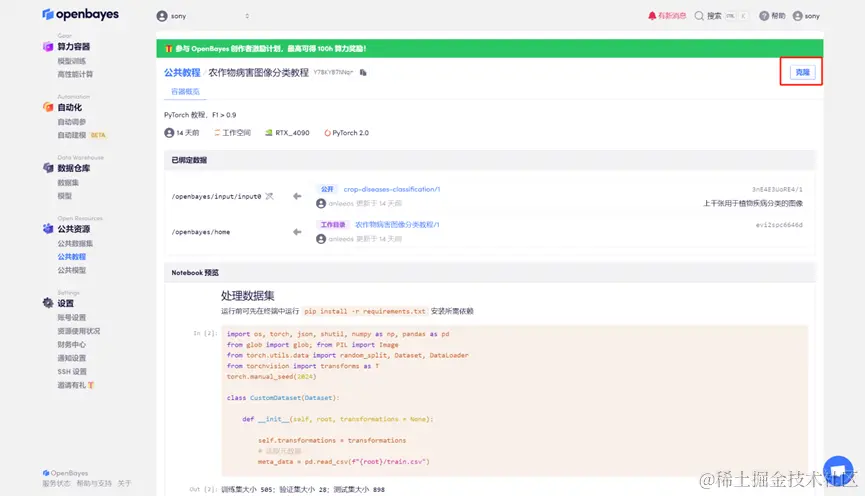Screen dimensions: 865x496
Task: Click the PyTorch 教程，F1 > 0.9 description
Action: tap(200, 115)
